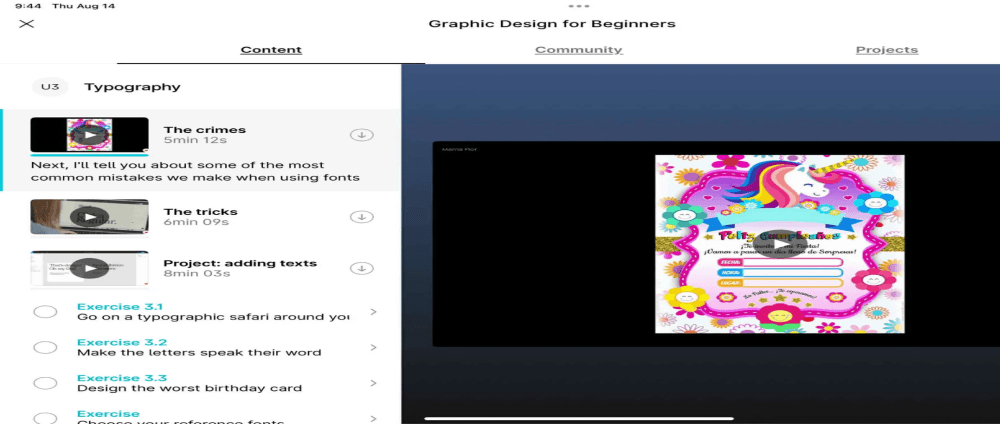Tap the three-dot multitasking indicator
This screenshot has height=424, width=1000.
coord(578,6)
